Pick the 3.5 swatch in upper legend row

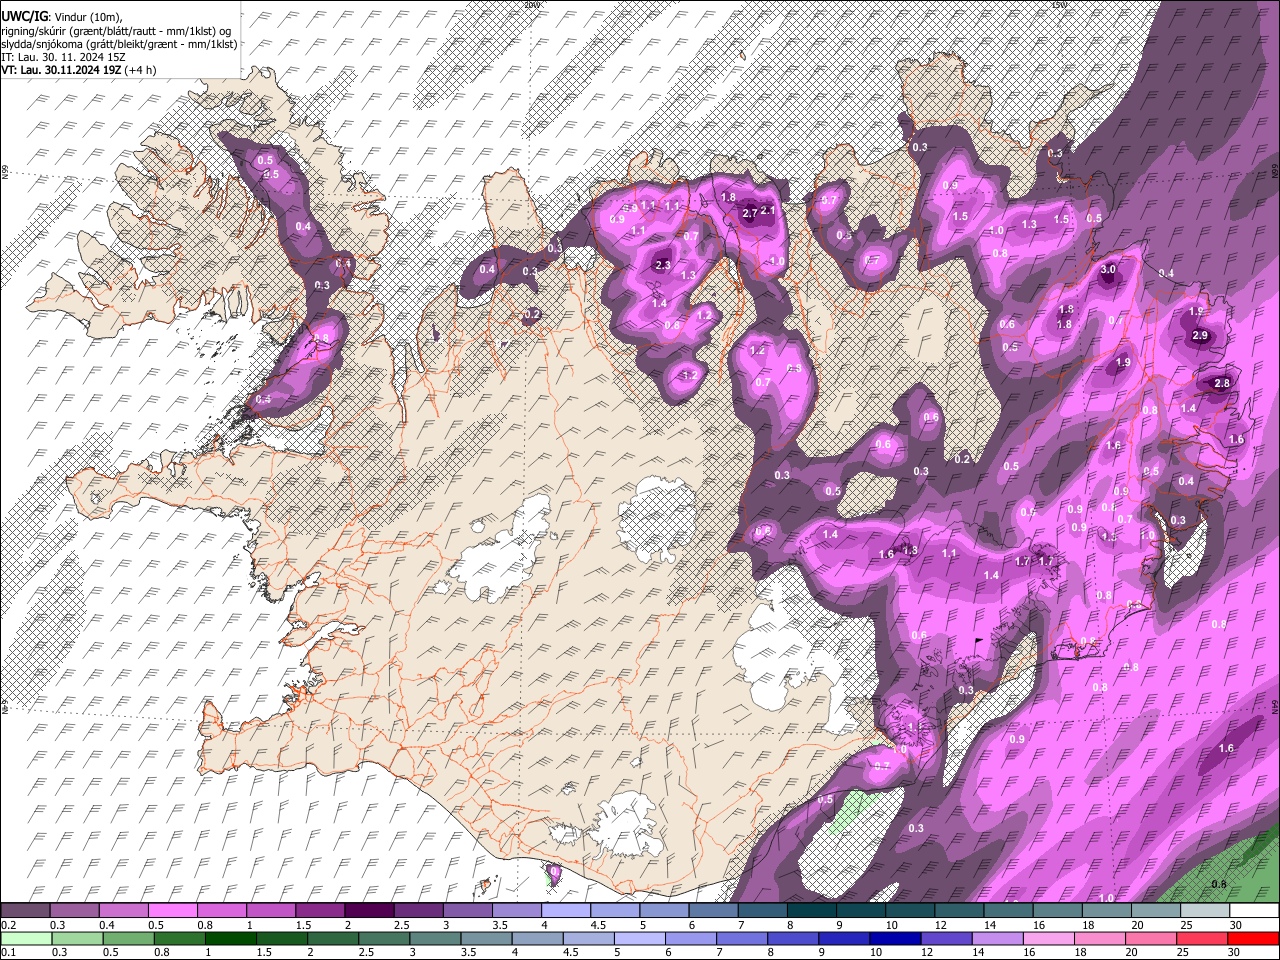[516, 910]
